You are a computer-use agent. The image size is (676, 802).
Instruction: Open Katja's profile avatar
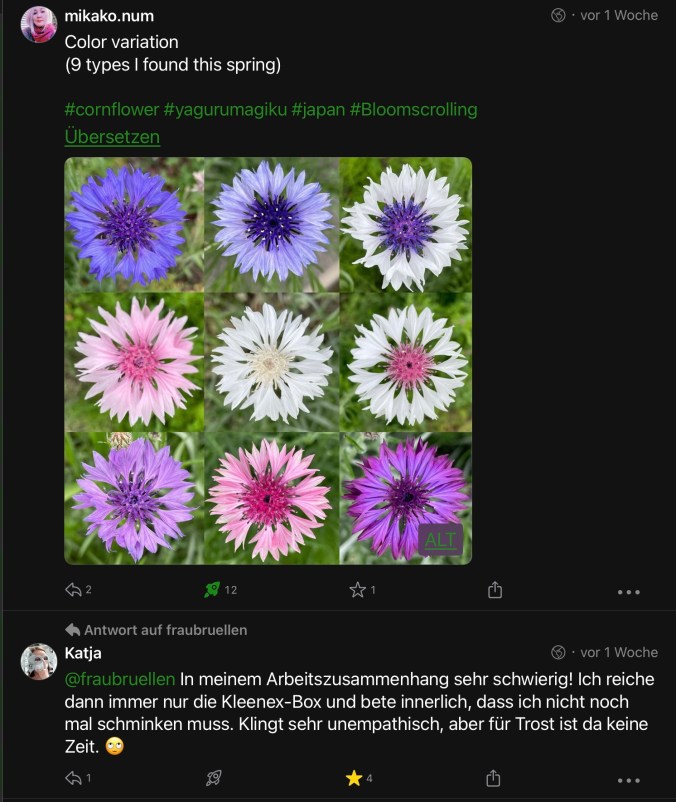(x=39, y=661)
